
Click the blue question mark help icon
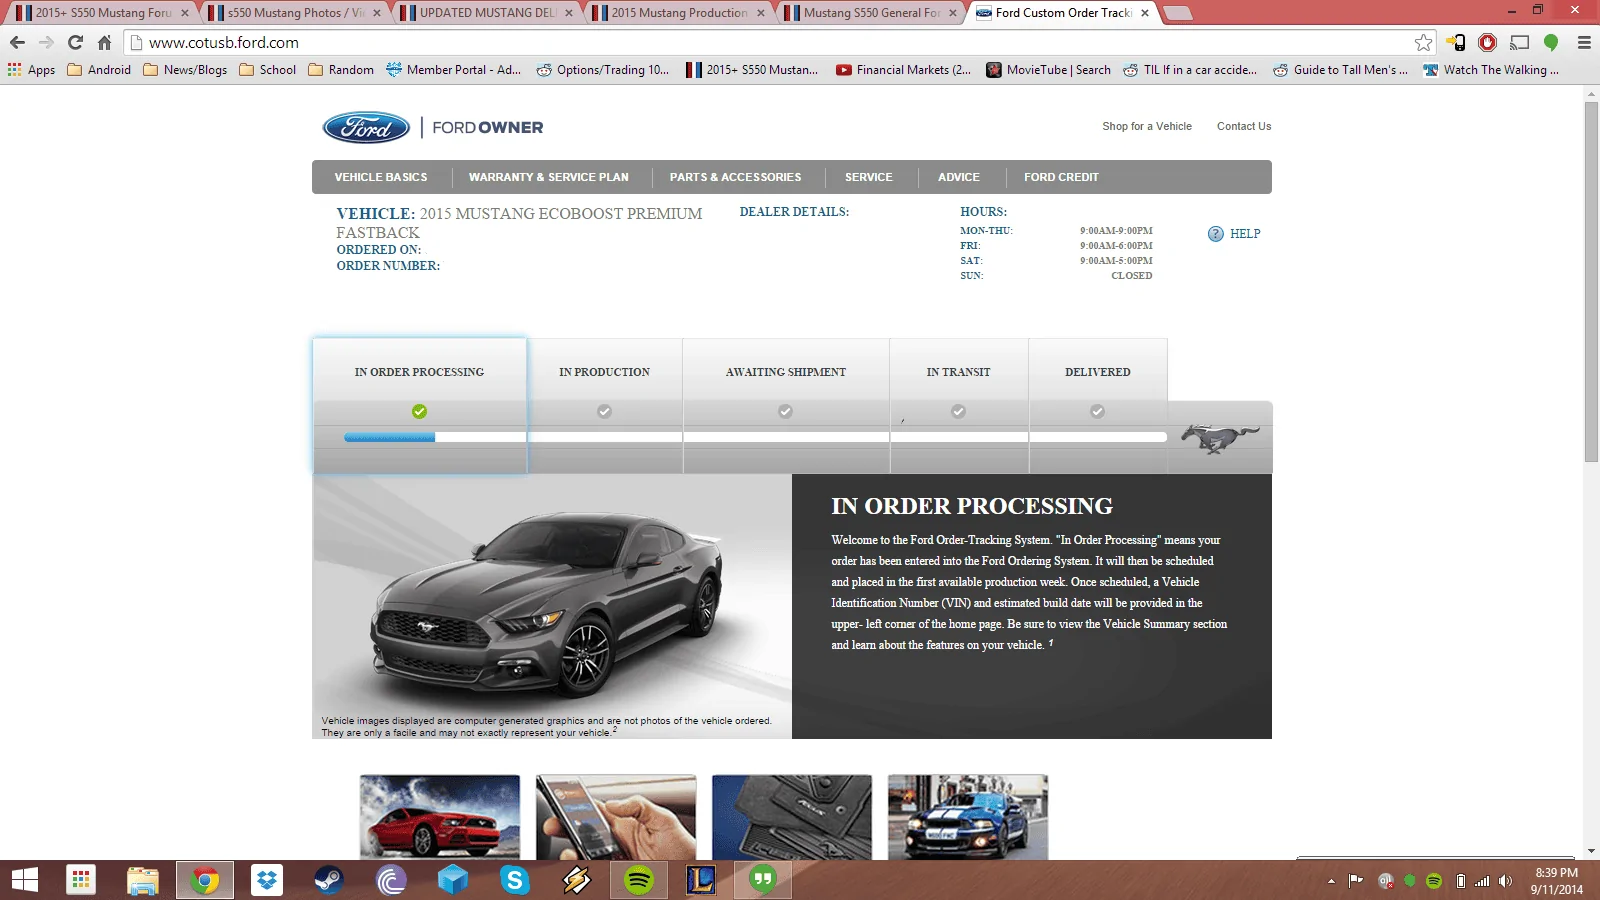(x=1216, y=234)
